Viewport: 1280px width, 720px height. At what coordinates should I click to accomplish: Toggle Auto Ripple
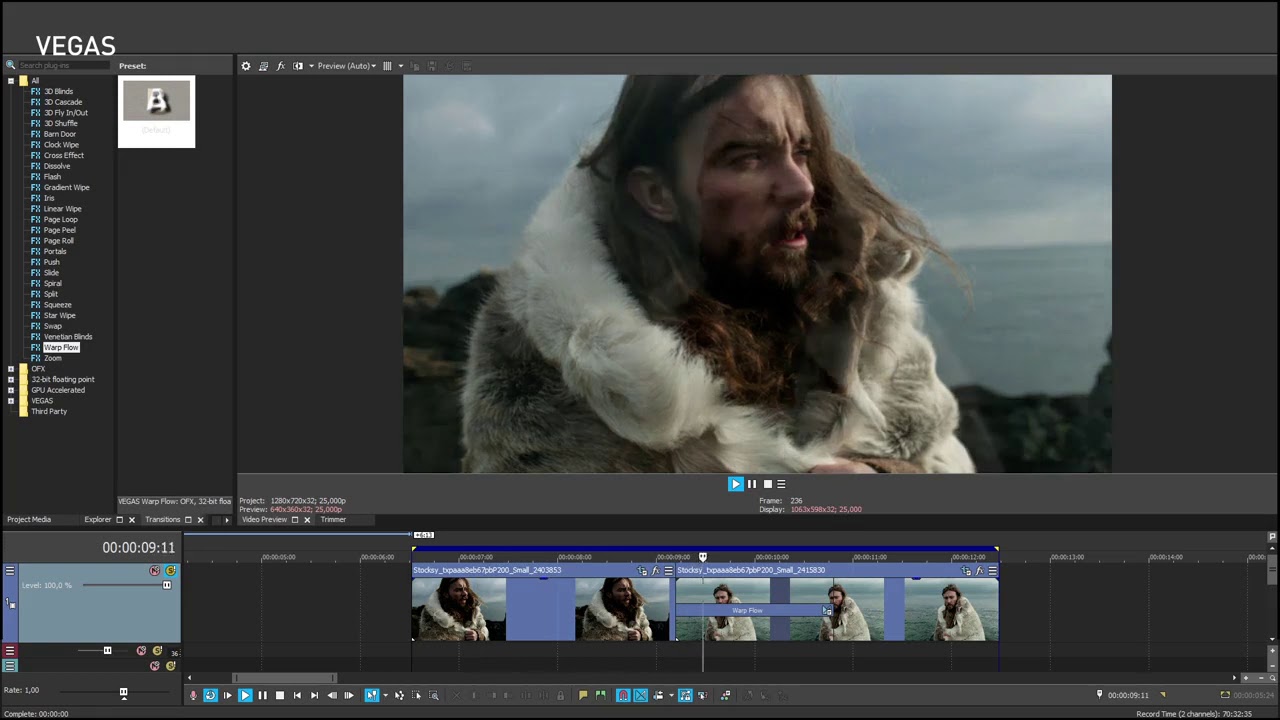click(658, 695)
